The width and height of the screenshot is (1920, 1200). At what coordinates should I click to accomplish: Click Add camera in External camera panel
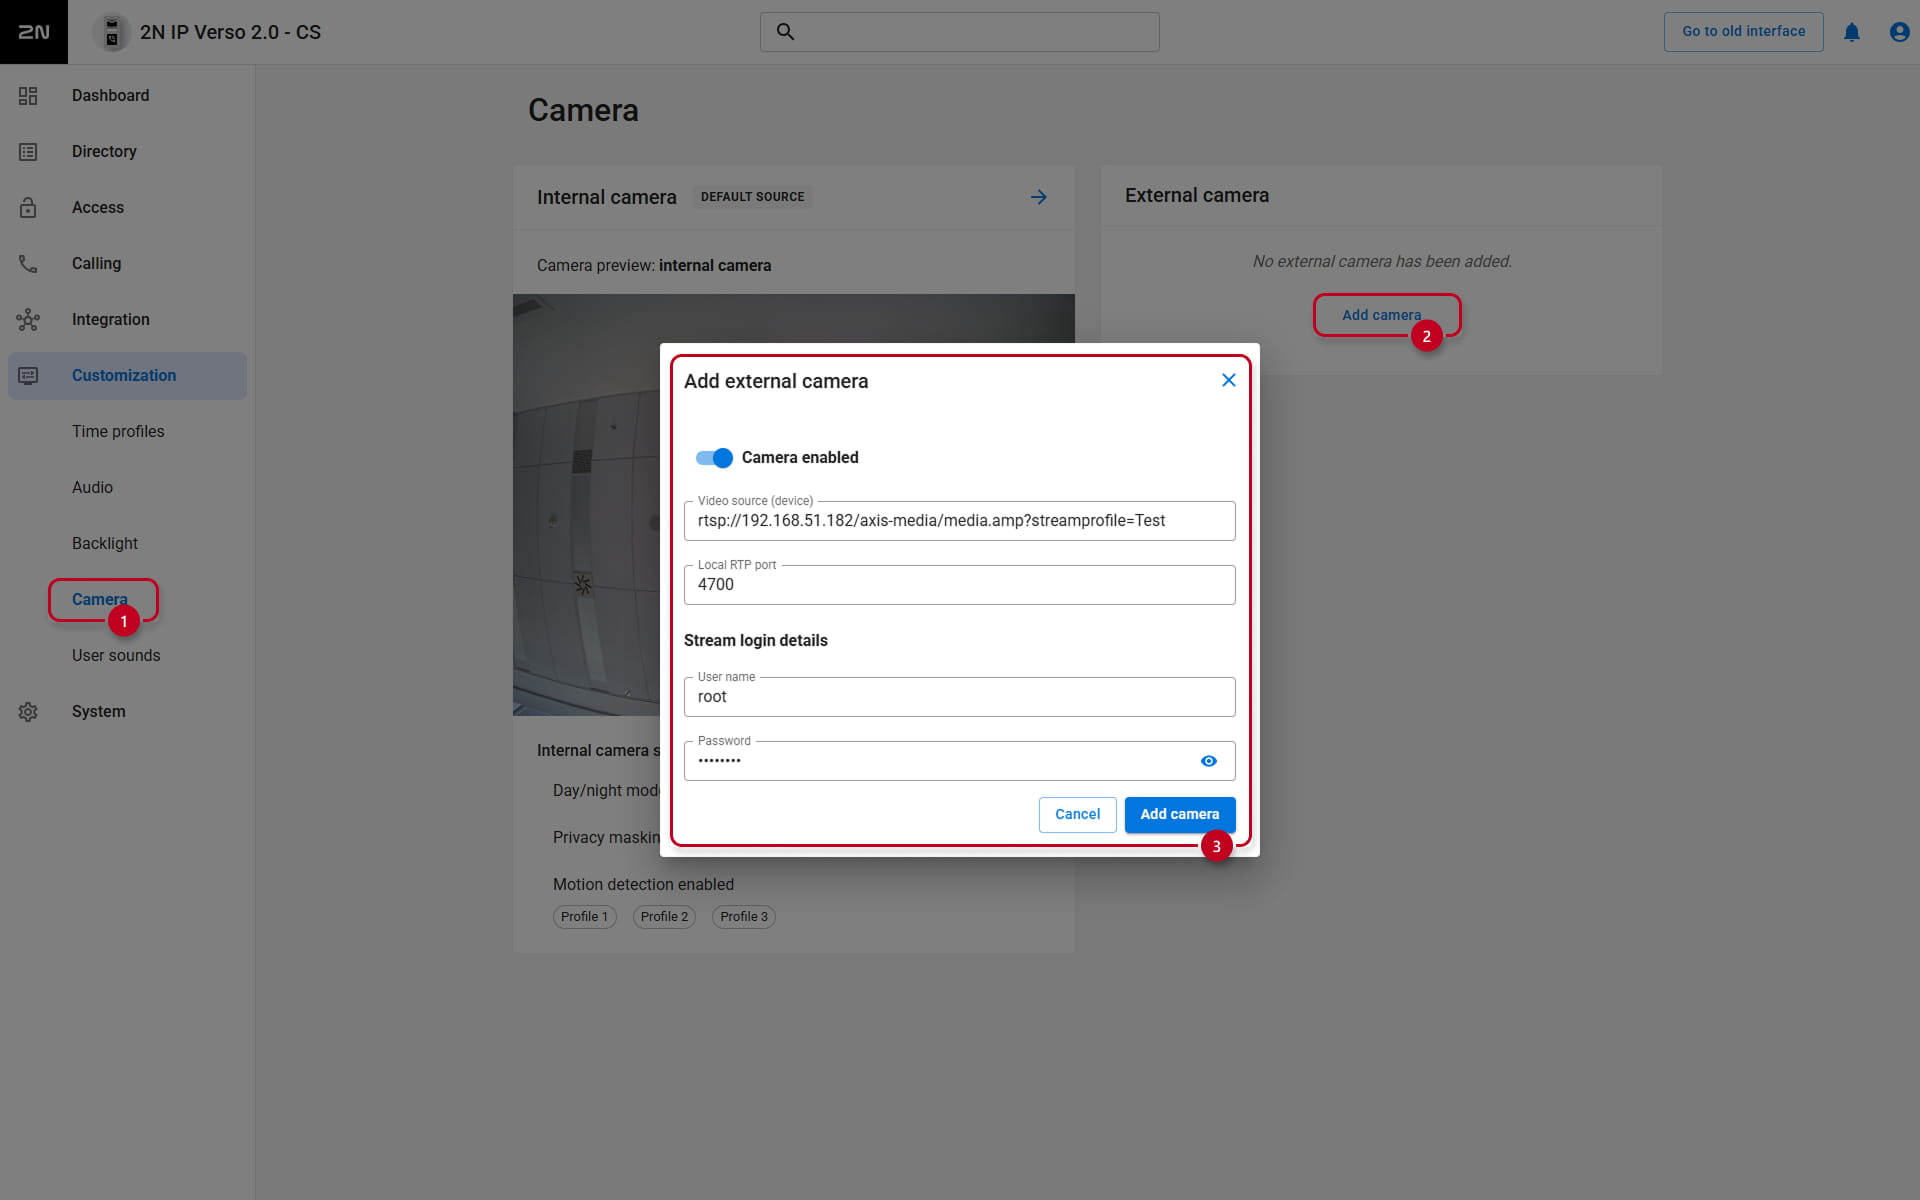tap(1381, 315)
